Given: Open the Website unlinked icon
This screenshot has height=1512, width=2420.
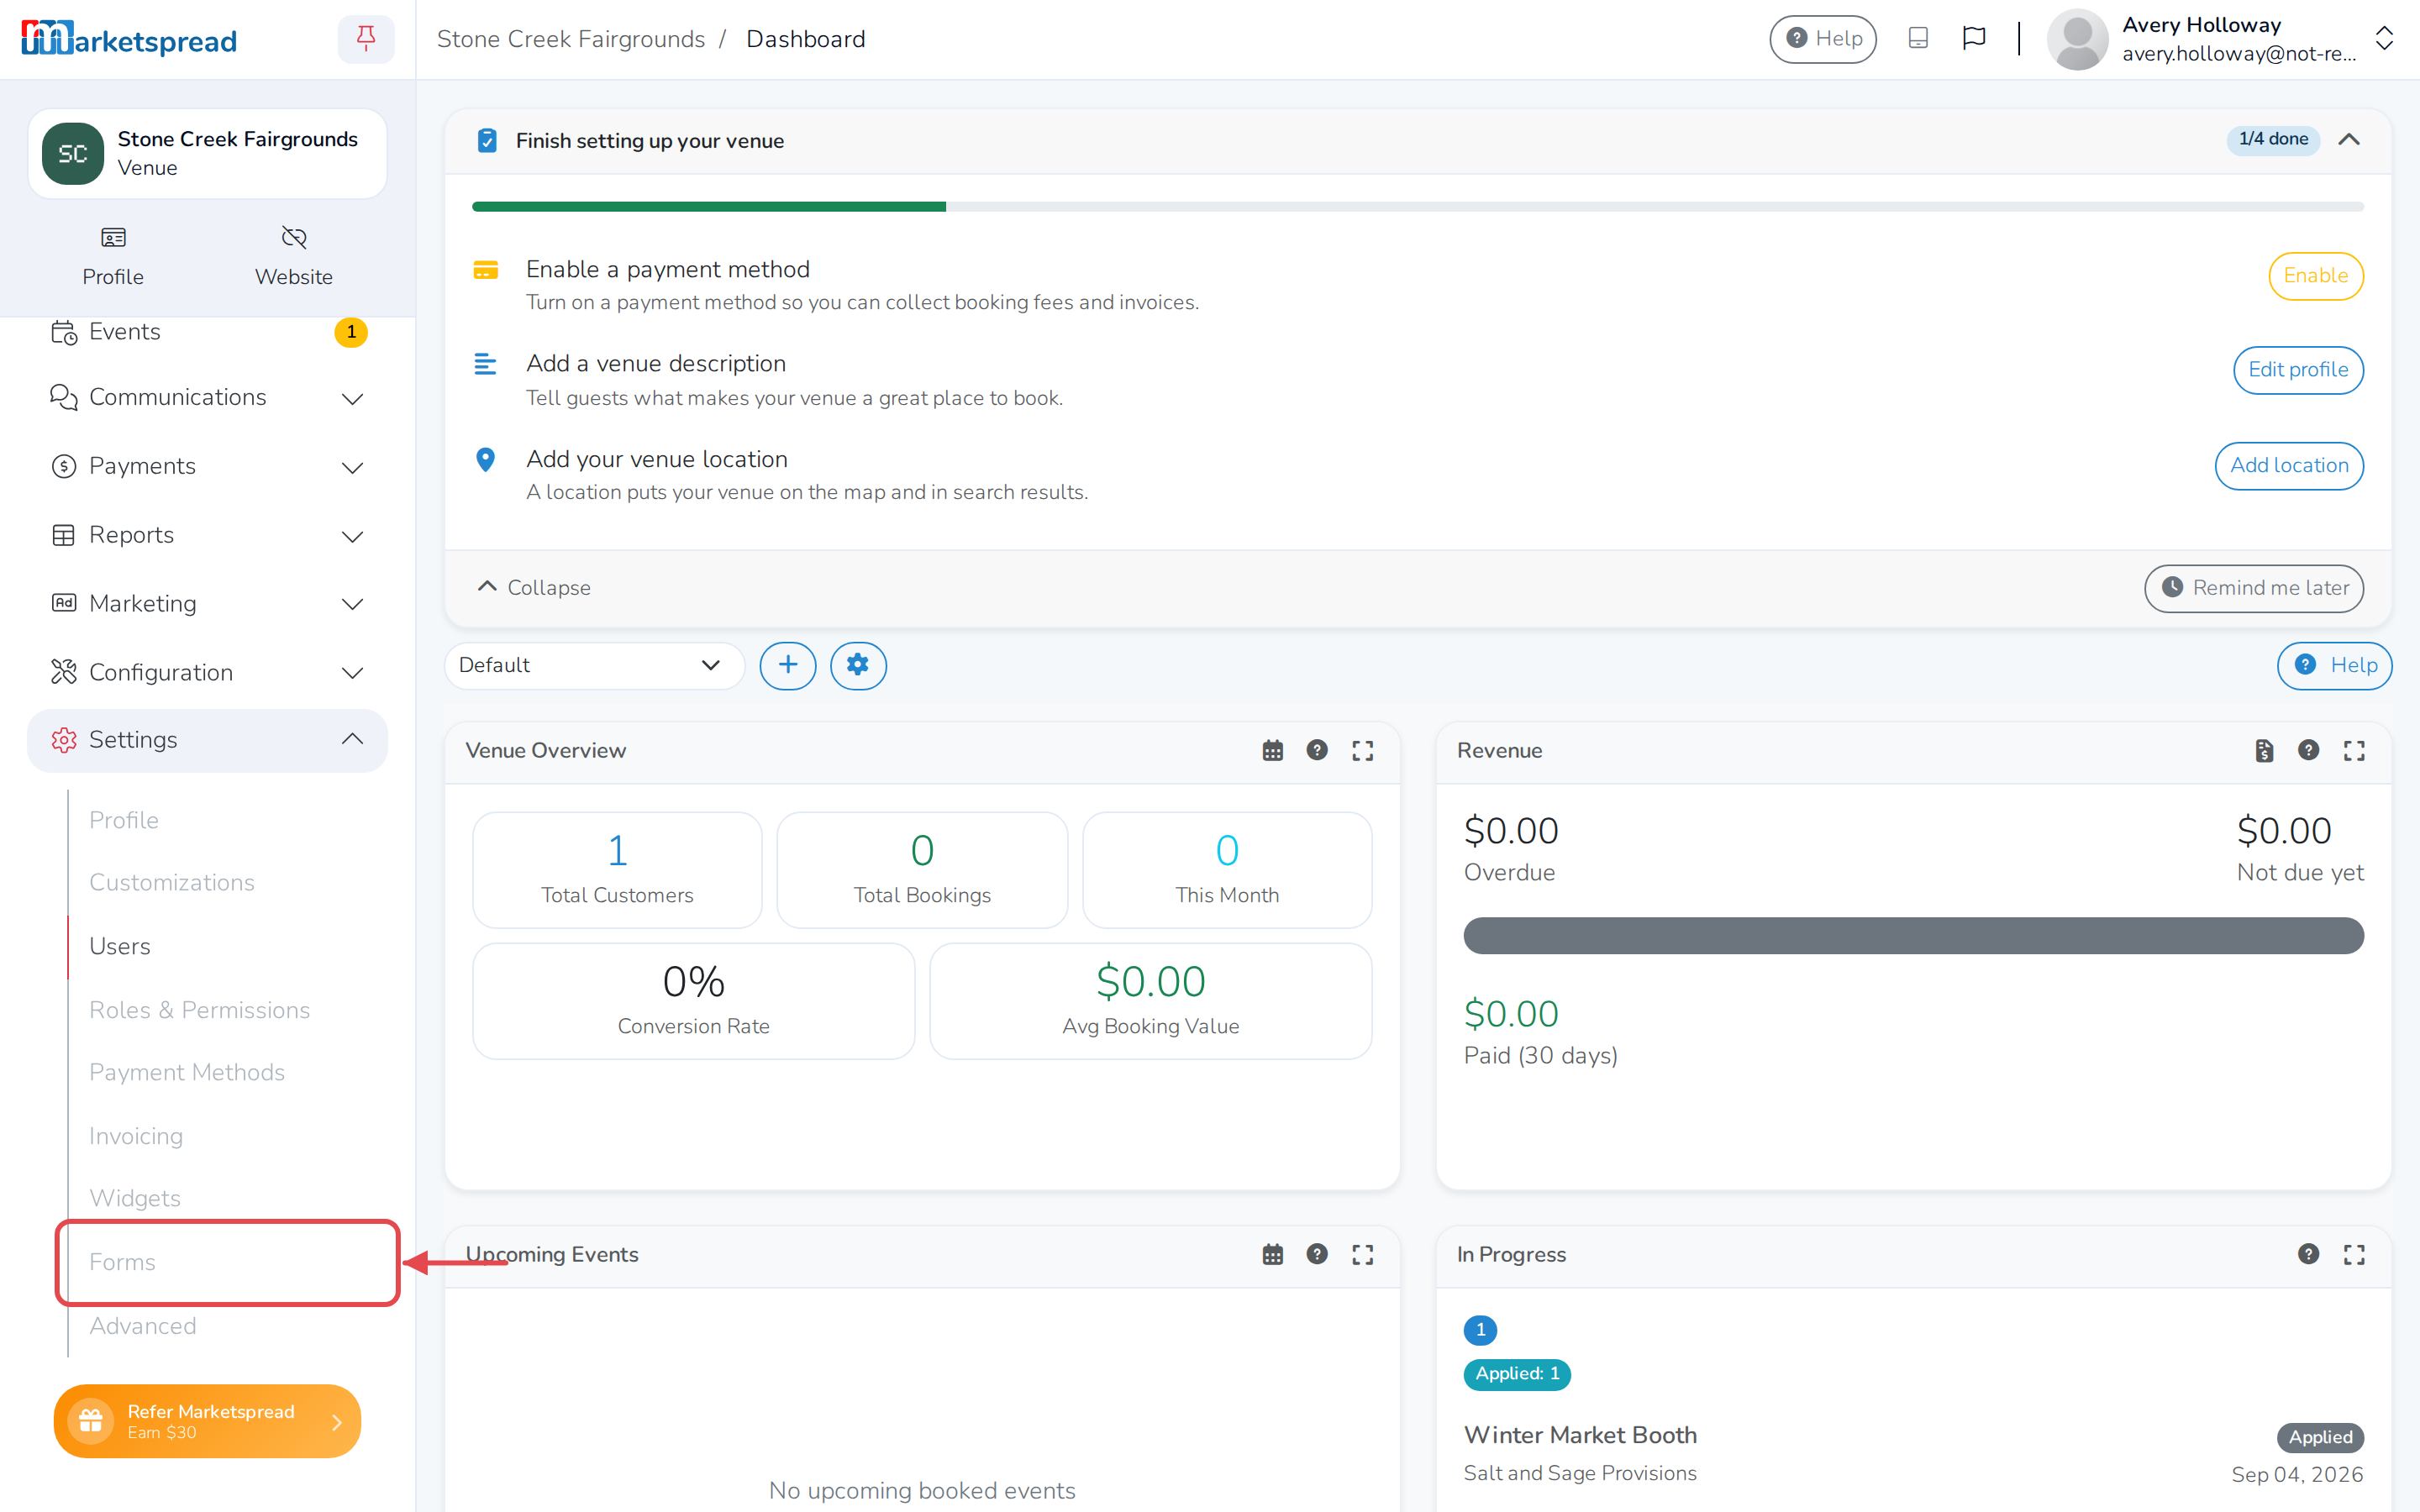Looking at the screenshot, I should [x=293, y=237].
